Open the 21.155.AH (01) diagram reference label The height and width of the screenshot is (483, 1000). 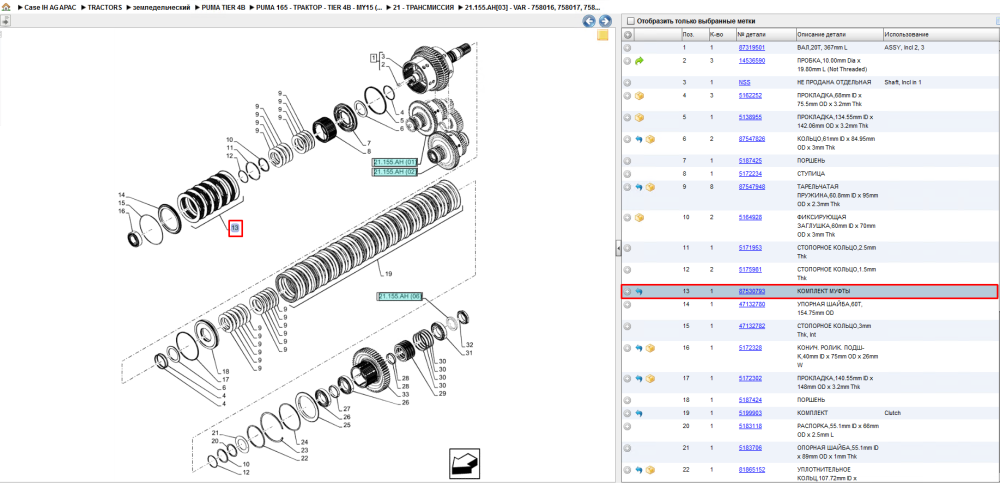point(395,162)
